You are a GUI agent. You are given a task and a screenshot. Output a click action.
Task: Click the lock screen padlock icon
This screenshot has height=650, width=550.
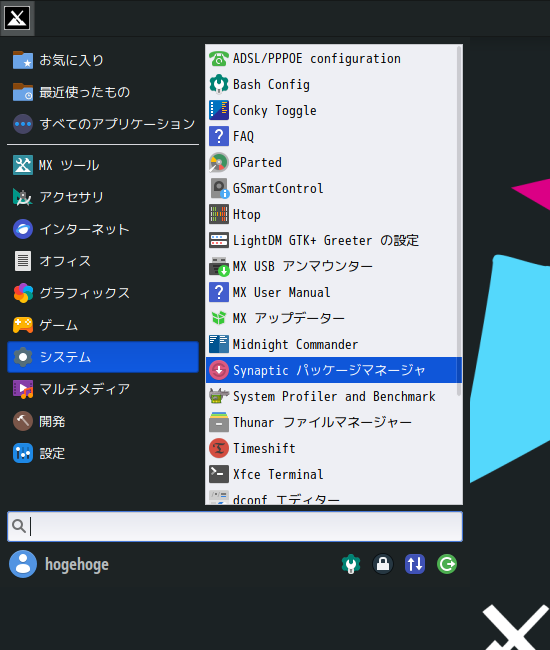pos(383,564)
